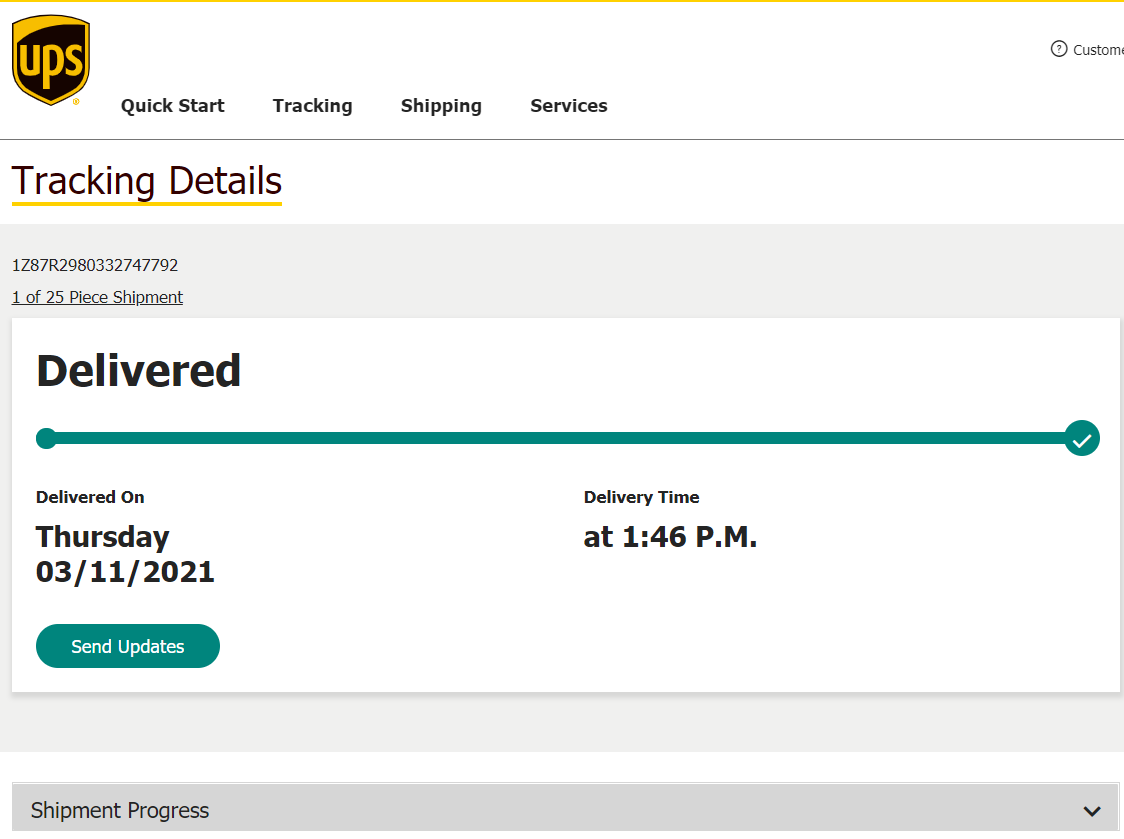1124x839 pixels.
Task: Click the delivered checkmark circle icon
Action: (1082, 438)
